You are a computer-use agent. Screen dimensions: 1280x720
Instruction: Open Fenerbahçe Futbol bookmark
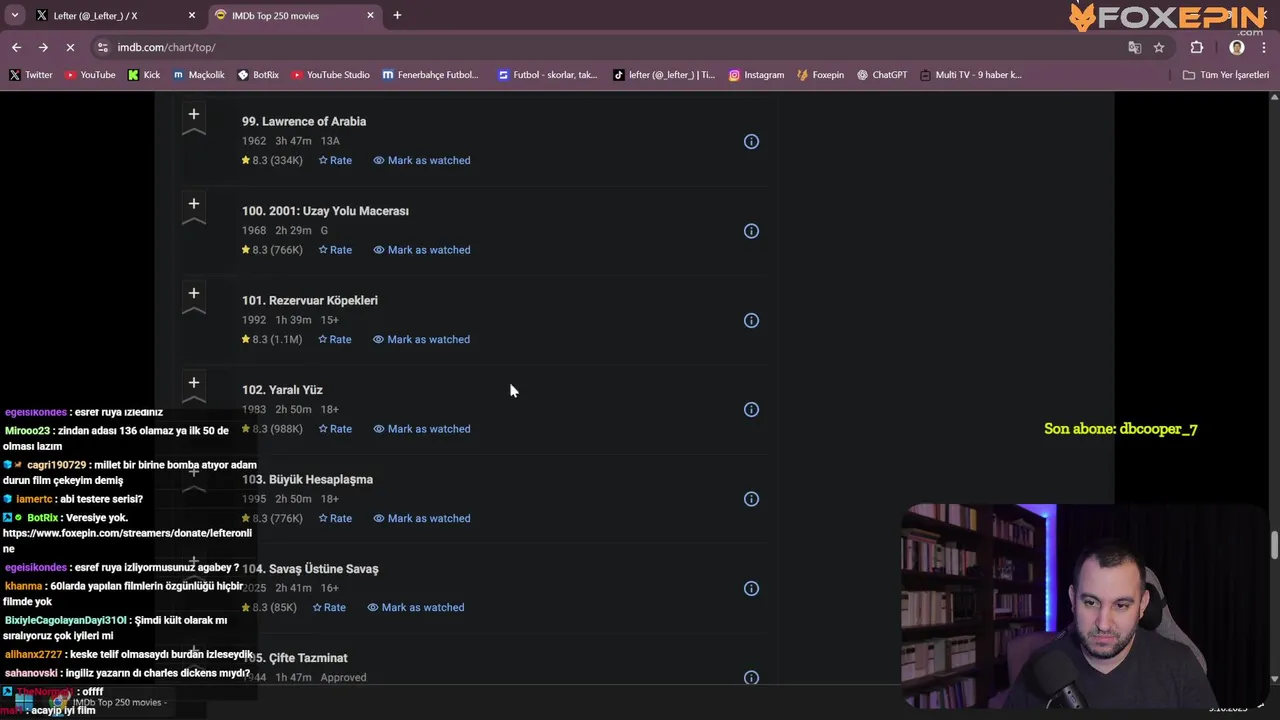[431, 75]
